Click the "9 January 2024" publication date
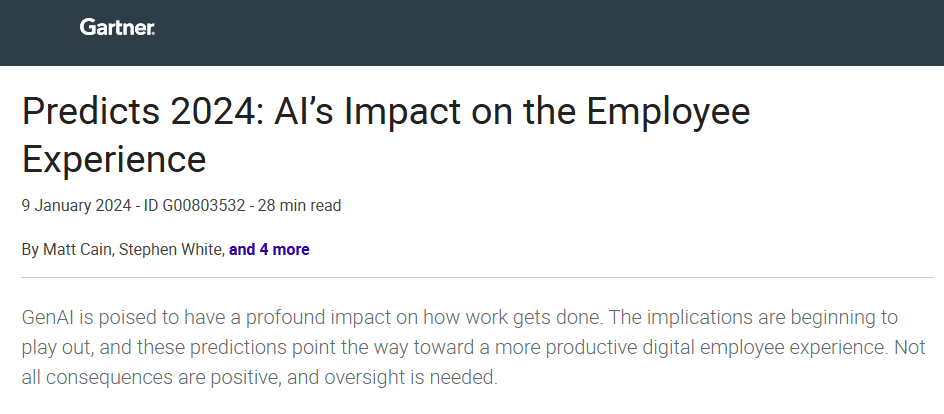This screenshot has height=414, width=944. (x=76, y=206)
